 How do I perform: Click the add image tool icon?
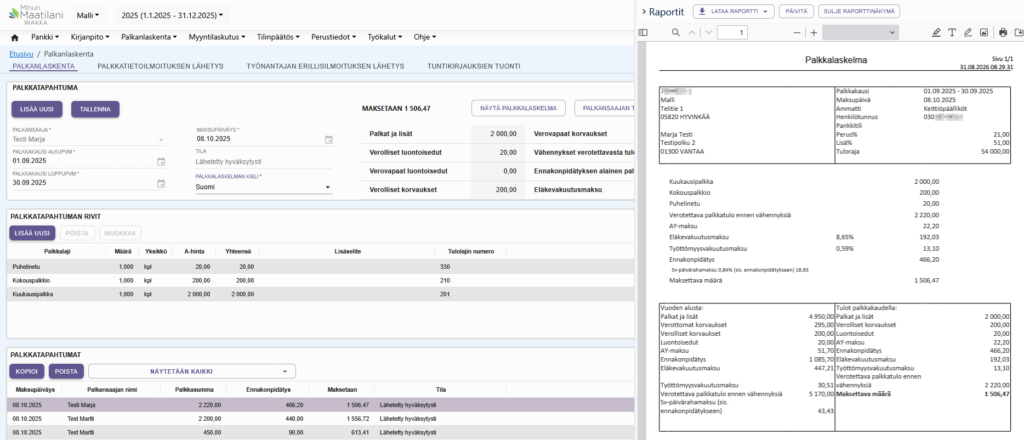[x=984, y=33]
